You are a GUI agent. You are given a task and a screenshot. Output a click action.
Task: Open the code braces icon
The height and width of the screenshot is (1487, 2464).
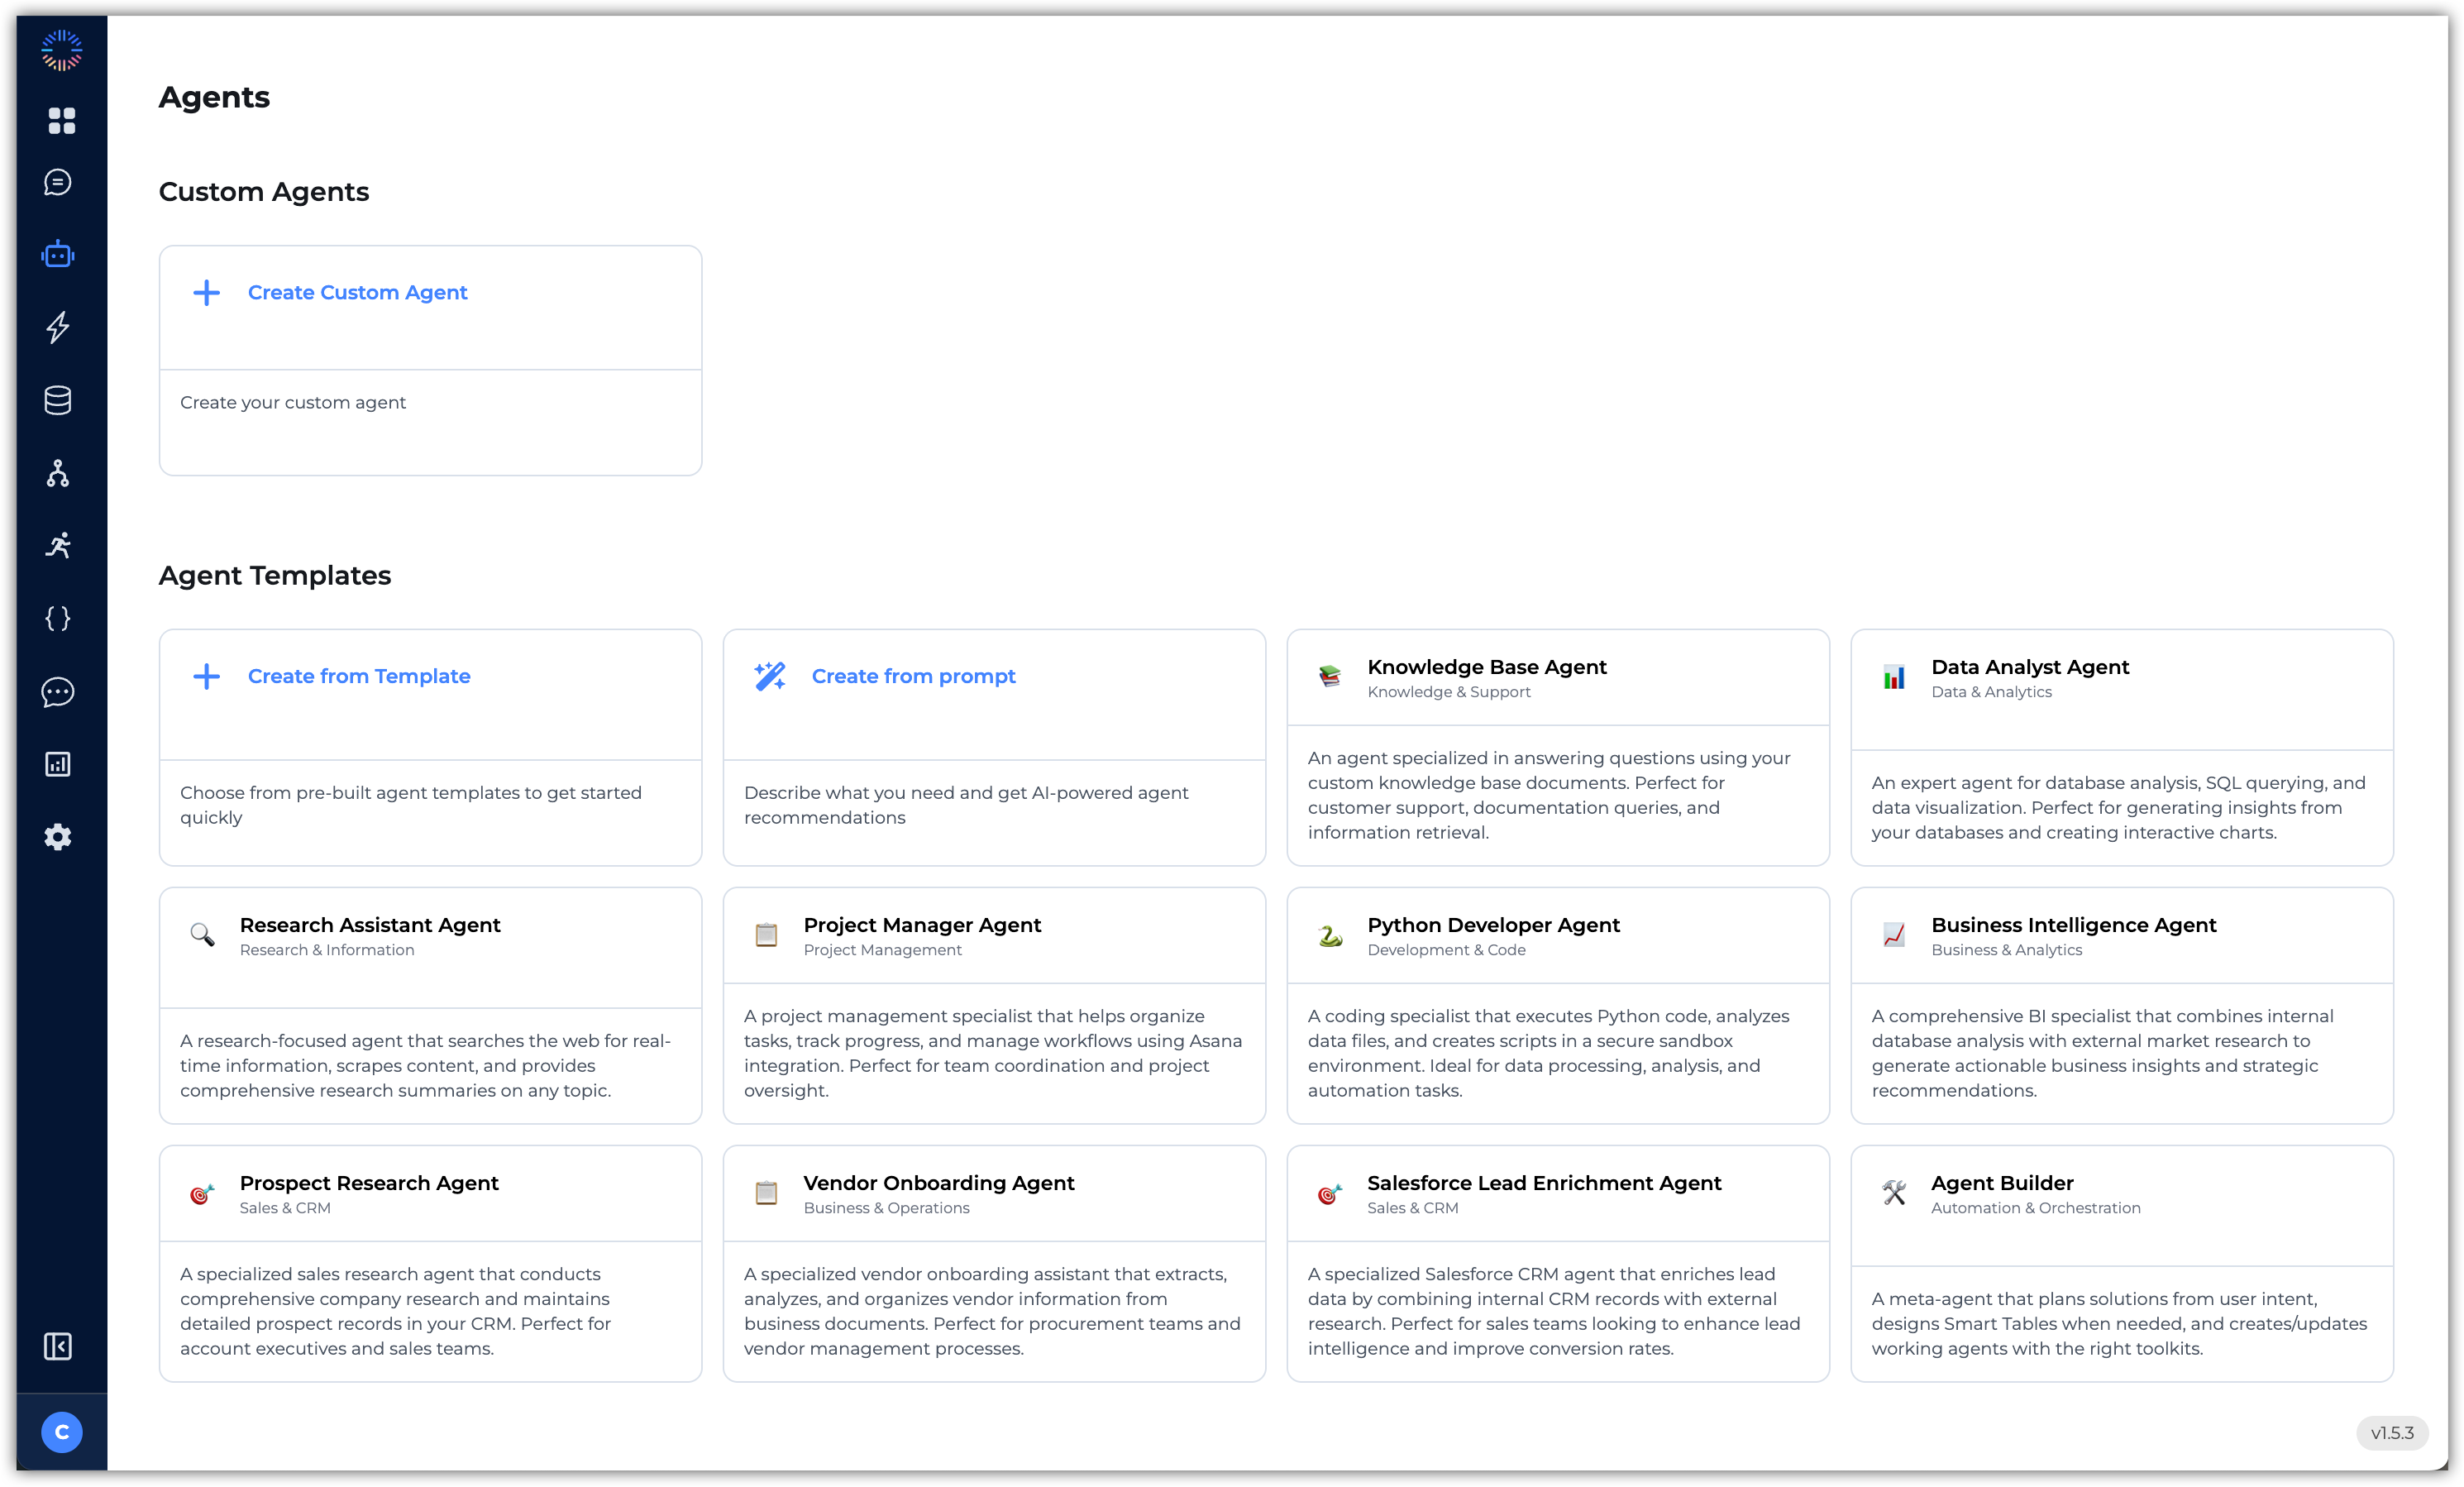pyautogui.click(x=57, y=618)
